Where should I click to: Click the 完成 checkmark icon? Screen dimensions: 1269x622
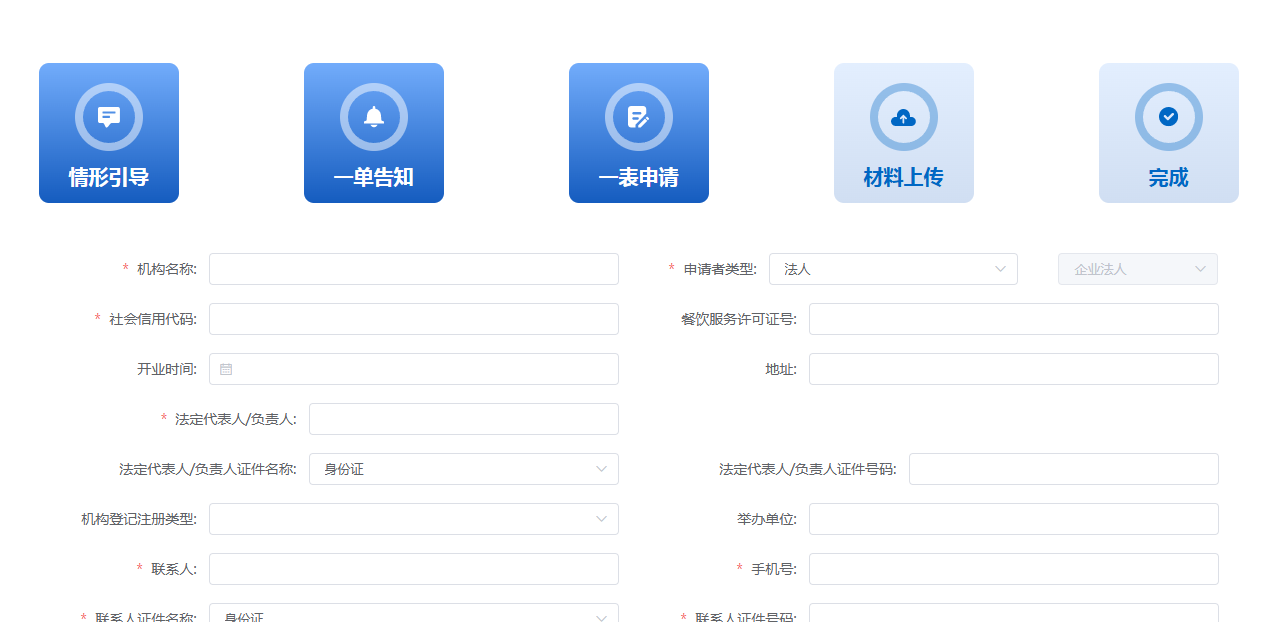[x=1168, y=117]
